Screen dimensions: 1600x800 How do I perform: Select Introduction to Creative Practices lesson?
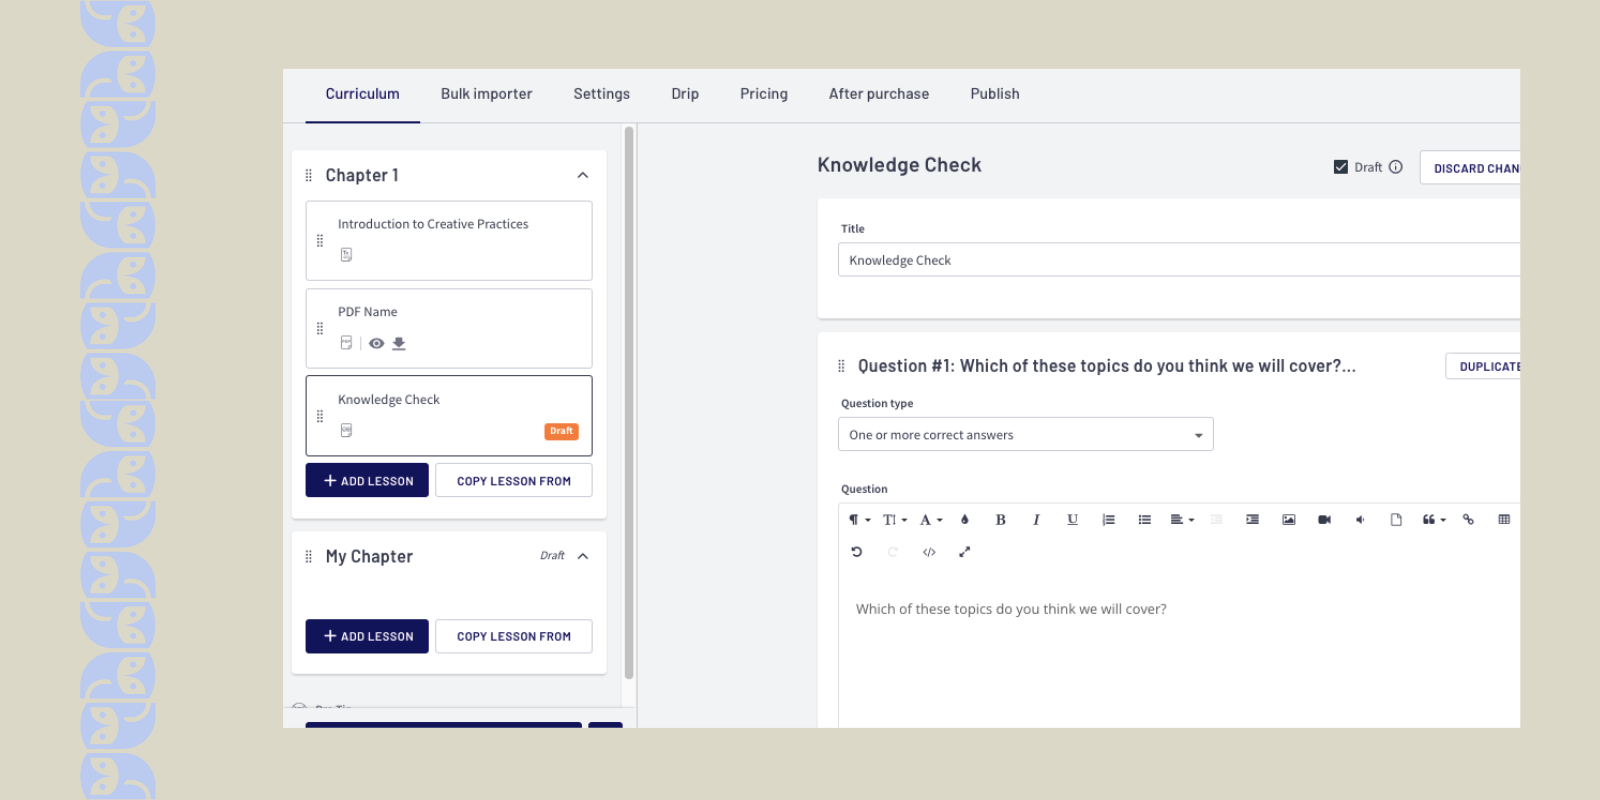pyautogui.click(x=449, y=241)
